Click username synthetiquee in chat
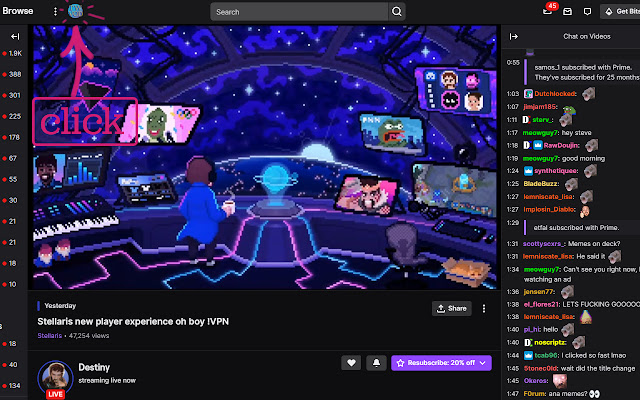640x400 pixels. click(556, 171)
